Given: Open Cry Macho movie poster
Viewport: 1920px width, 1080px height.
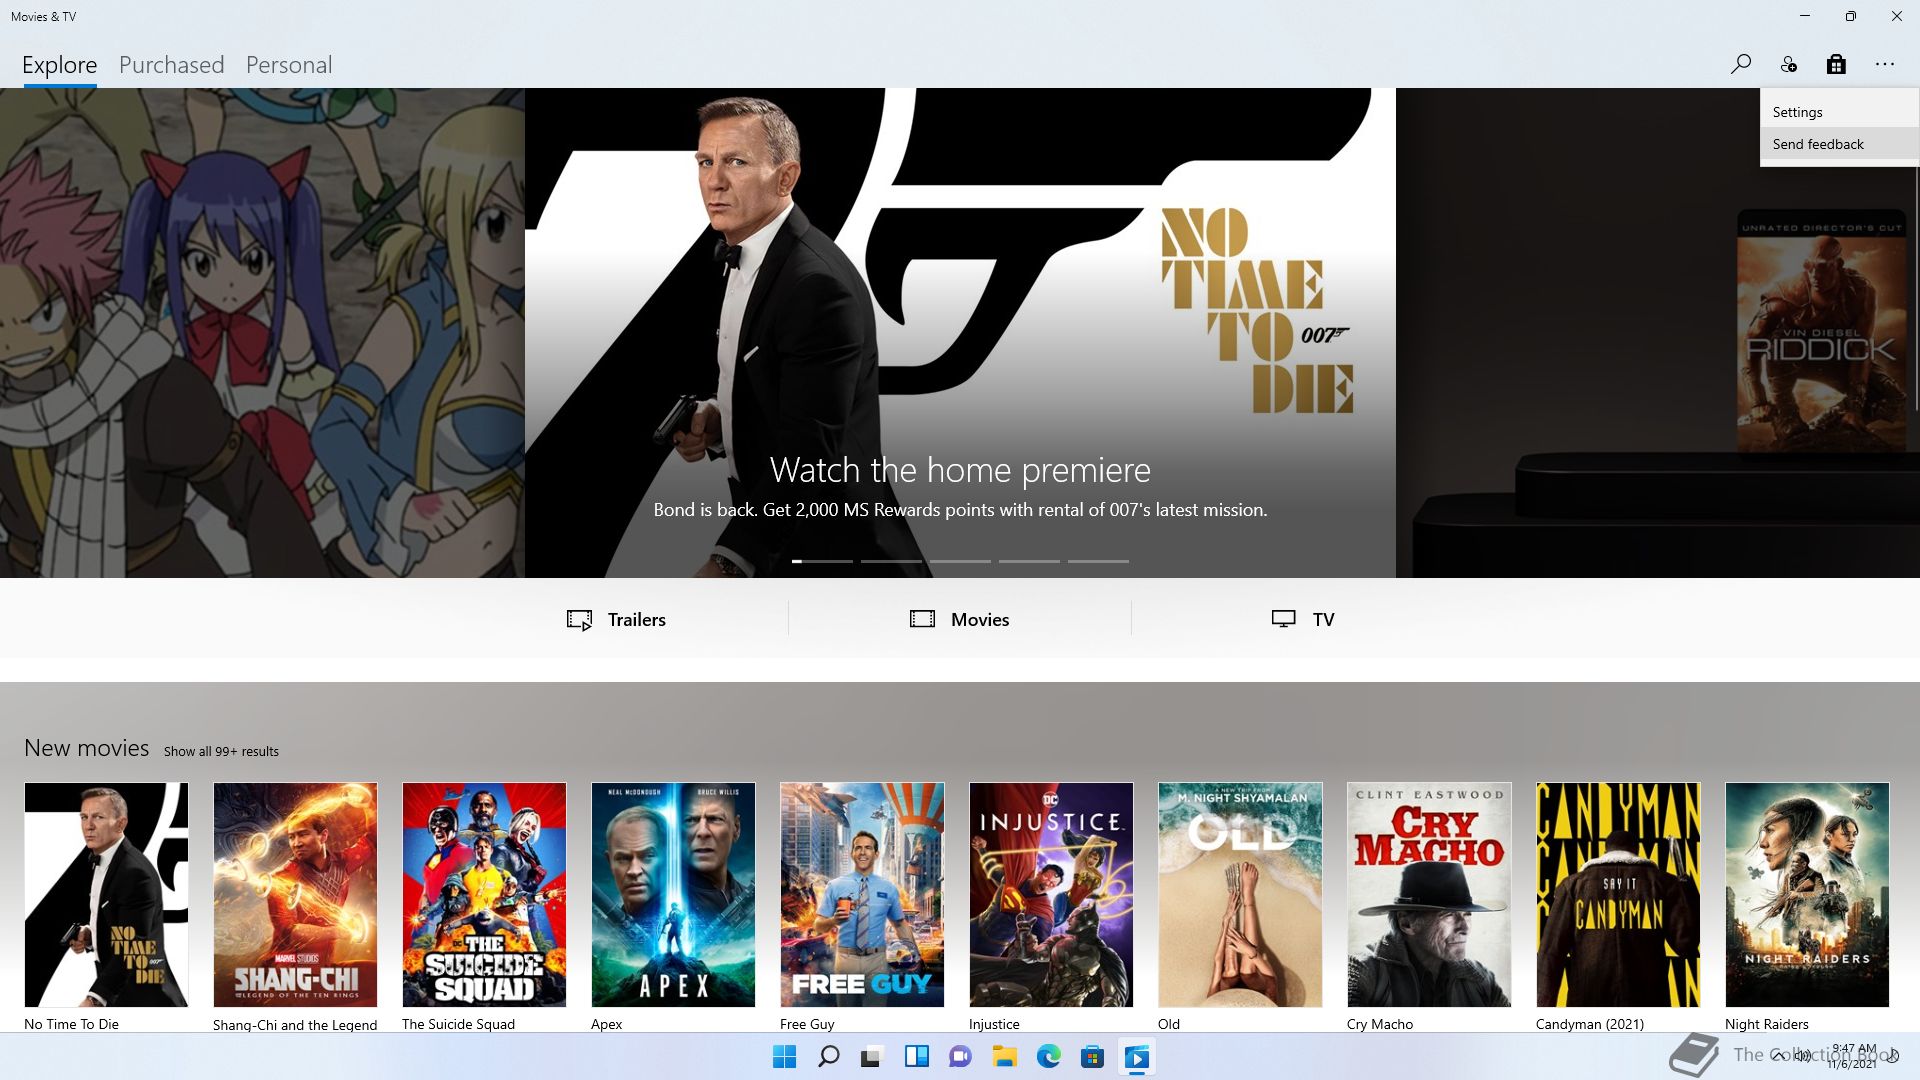Looking at the screenshot, I should 1429,895.
